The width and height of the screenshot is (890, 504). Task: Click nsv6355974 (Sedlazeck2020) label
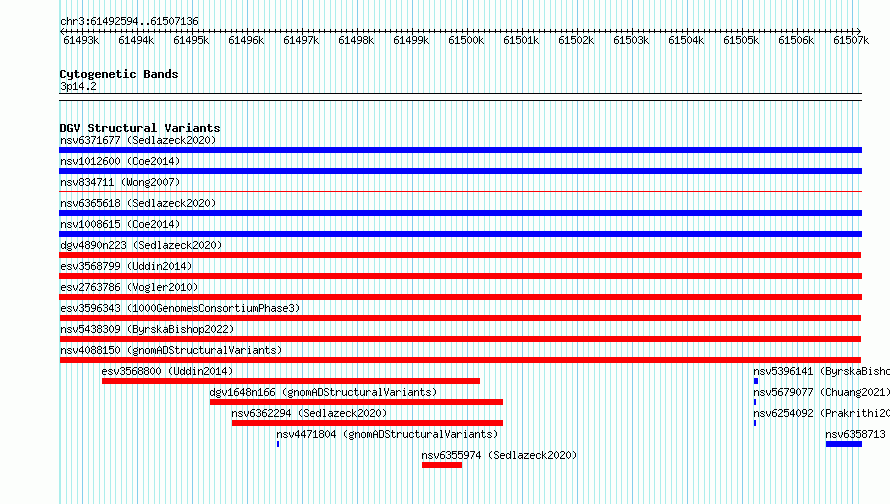tap(499, 455)
